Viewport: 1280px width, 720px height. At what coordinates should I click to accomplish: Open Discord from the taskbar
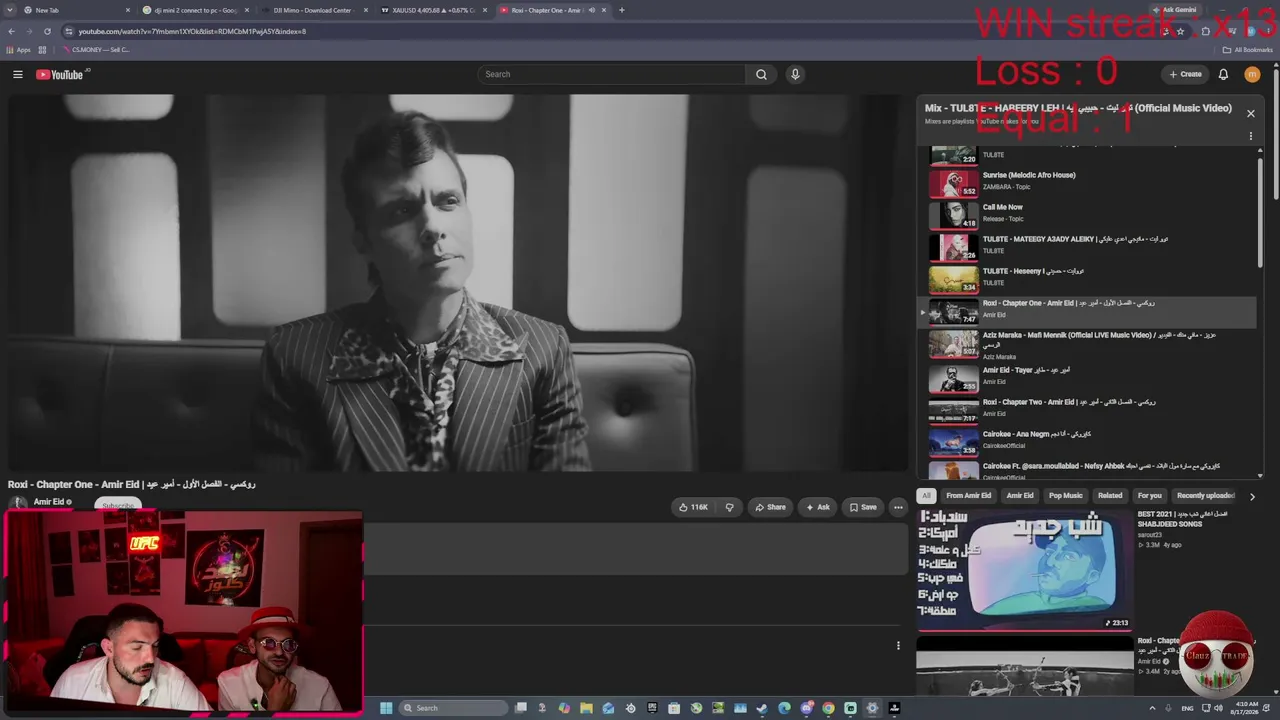click(x=806, y=708)
